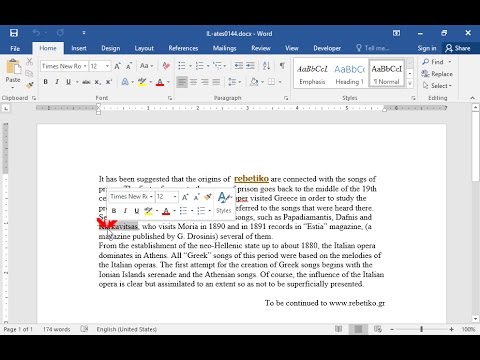The image size is (480, 360).
Task: Toggle italic in the ribbon Font group
Action: pos(57,82)
